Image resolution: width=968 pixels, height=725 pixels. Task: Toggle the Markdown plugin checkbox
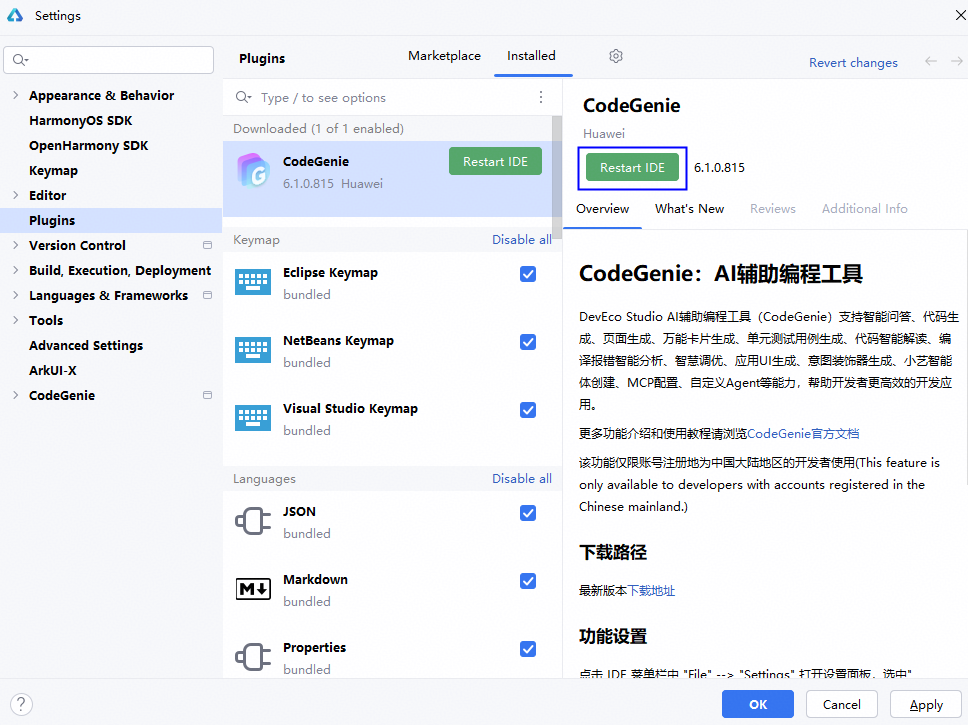[x=528, y=581]
